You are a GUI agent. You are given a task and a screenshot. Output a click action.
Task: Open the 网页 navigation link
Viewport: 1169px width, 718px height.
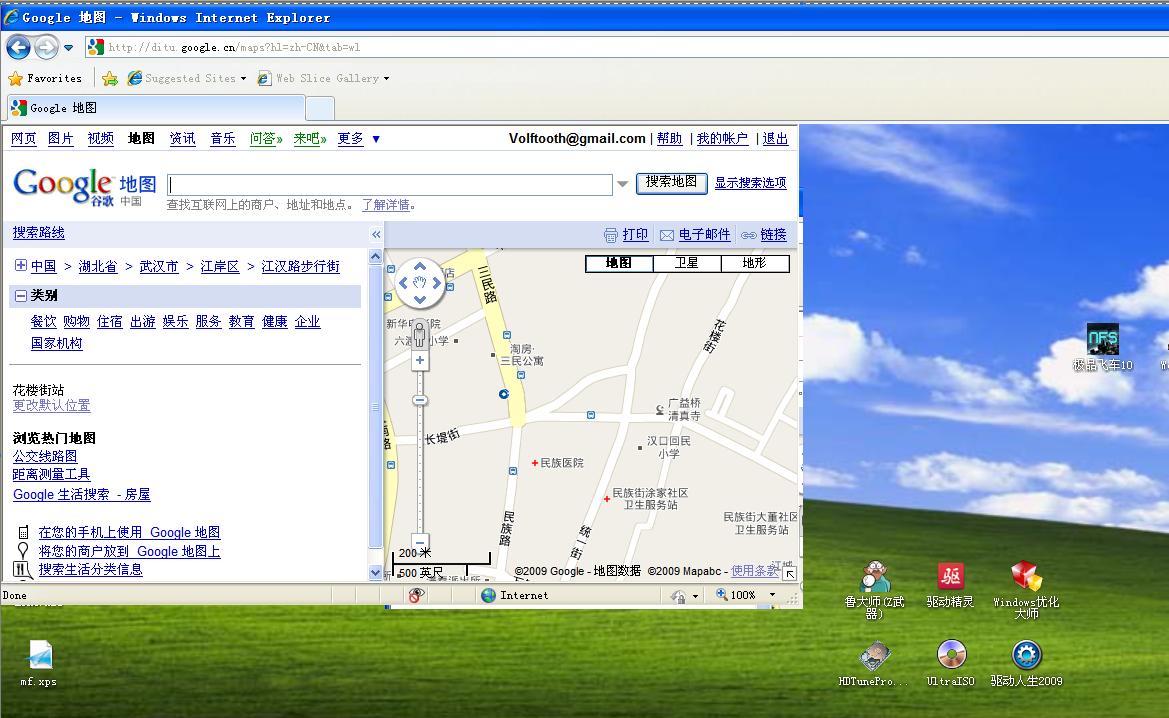[24, 139]
